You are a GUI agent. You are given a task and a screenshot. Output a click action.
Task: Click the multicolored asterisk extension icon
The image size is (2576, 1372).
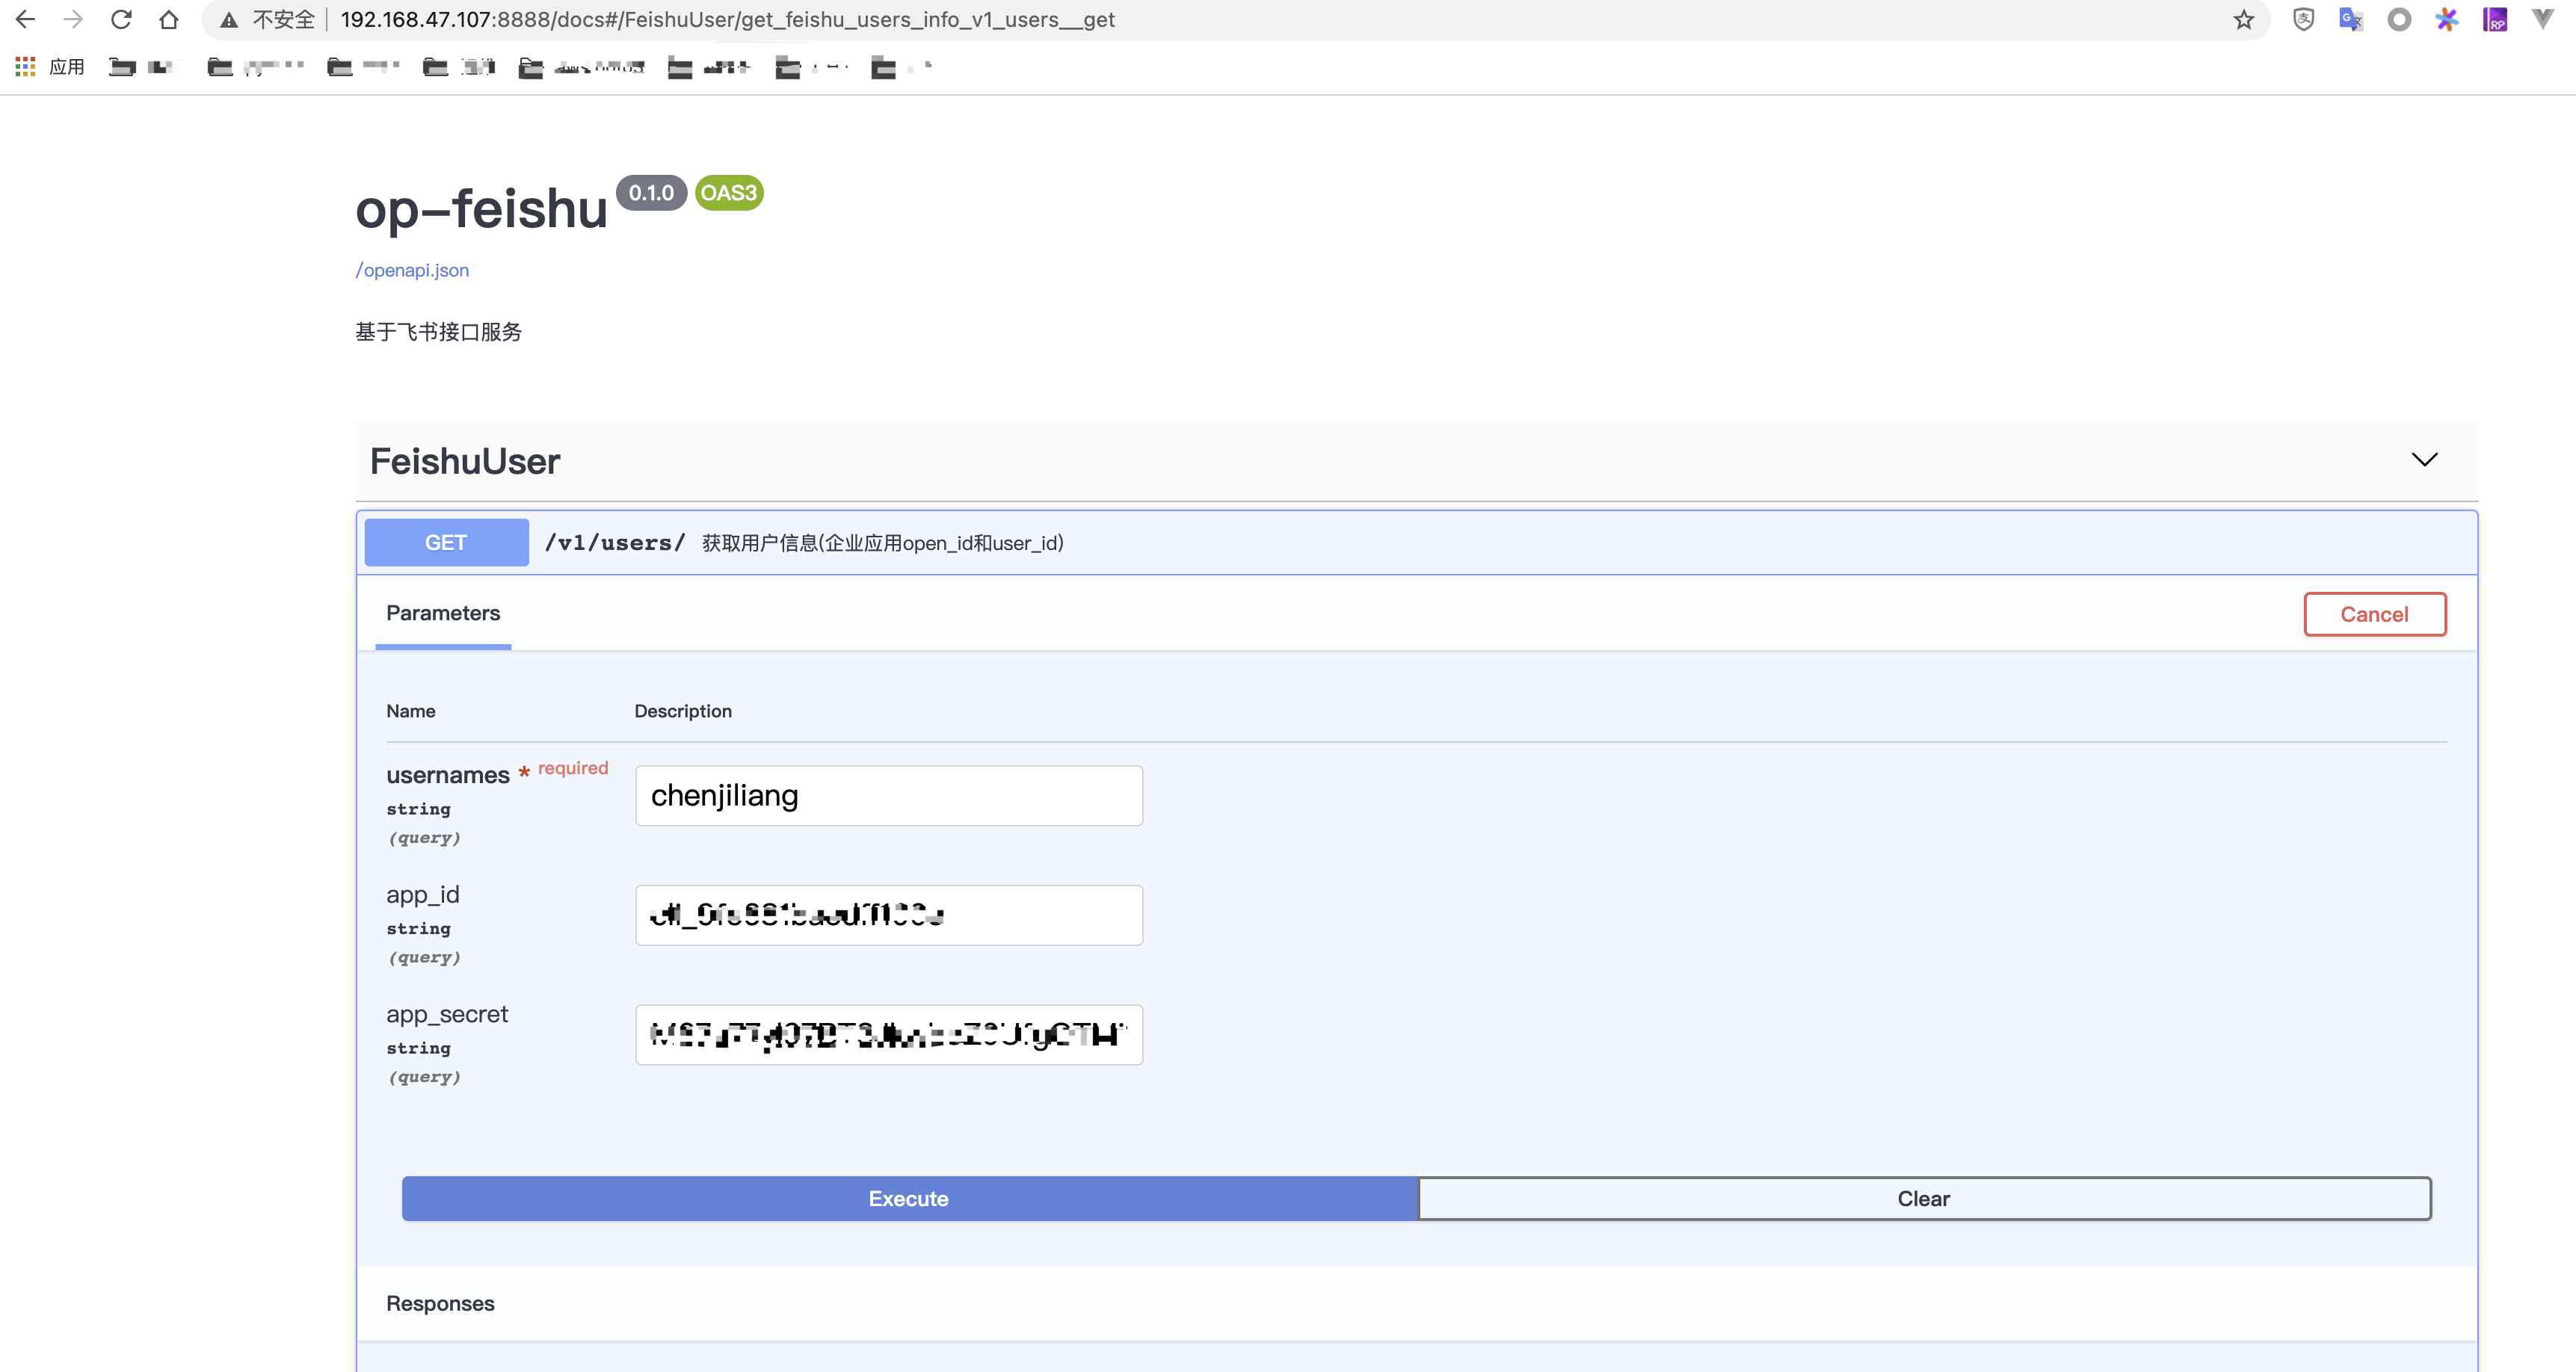(x=2447, y=19)
